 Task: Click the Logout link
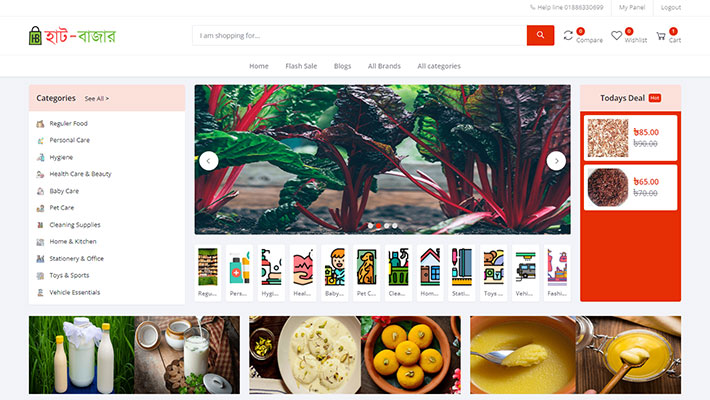pyautogui.click(x=671, y=7)
